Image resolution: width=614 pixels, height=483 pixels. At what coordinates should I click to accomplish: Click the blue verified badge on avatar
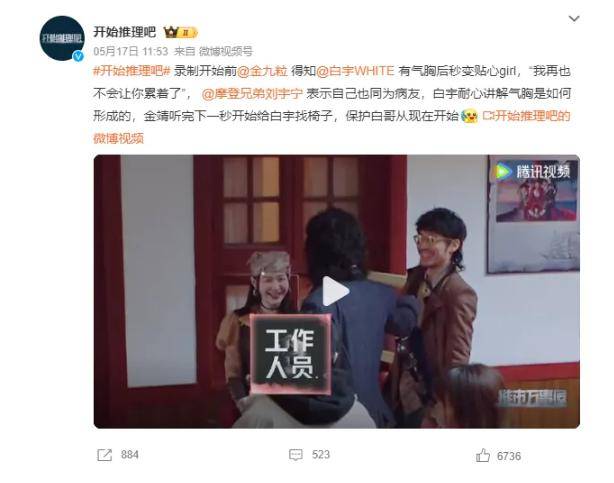point(78,56)
